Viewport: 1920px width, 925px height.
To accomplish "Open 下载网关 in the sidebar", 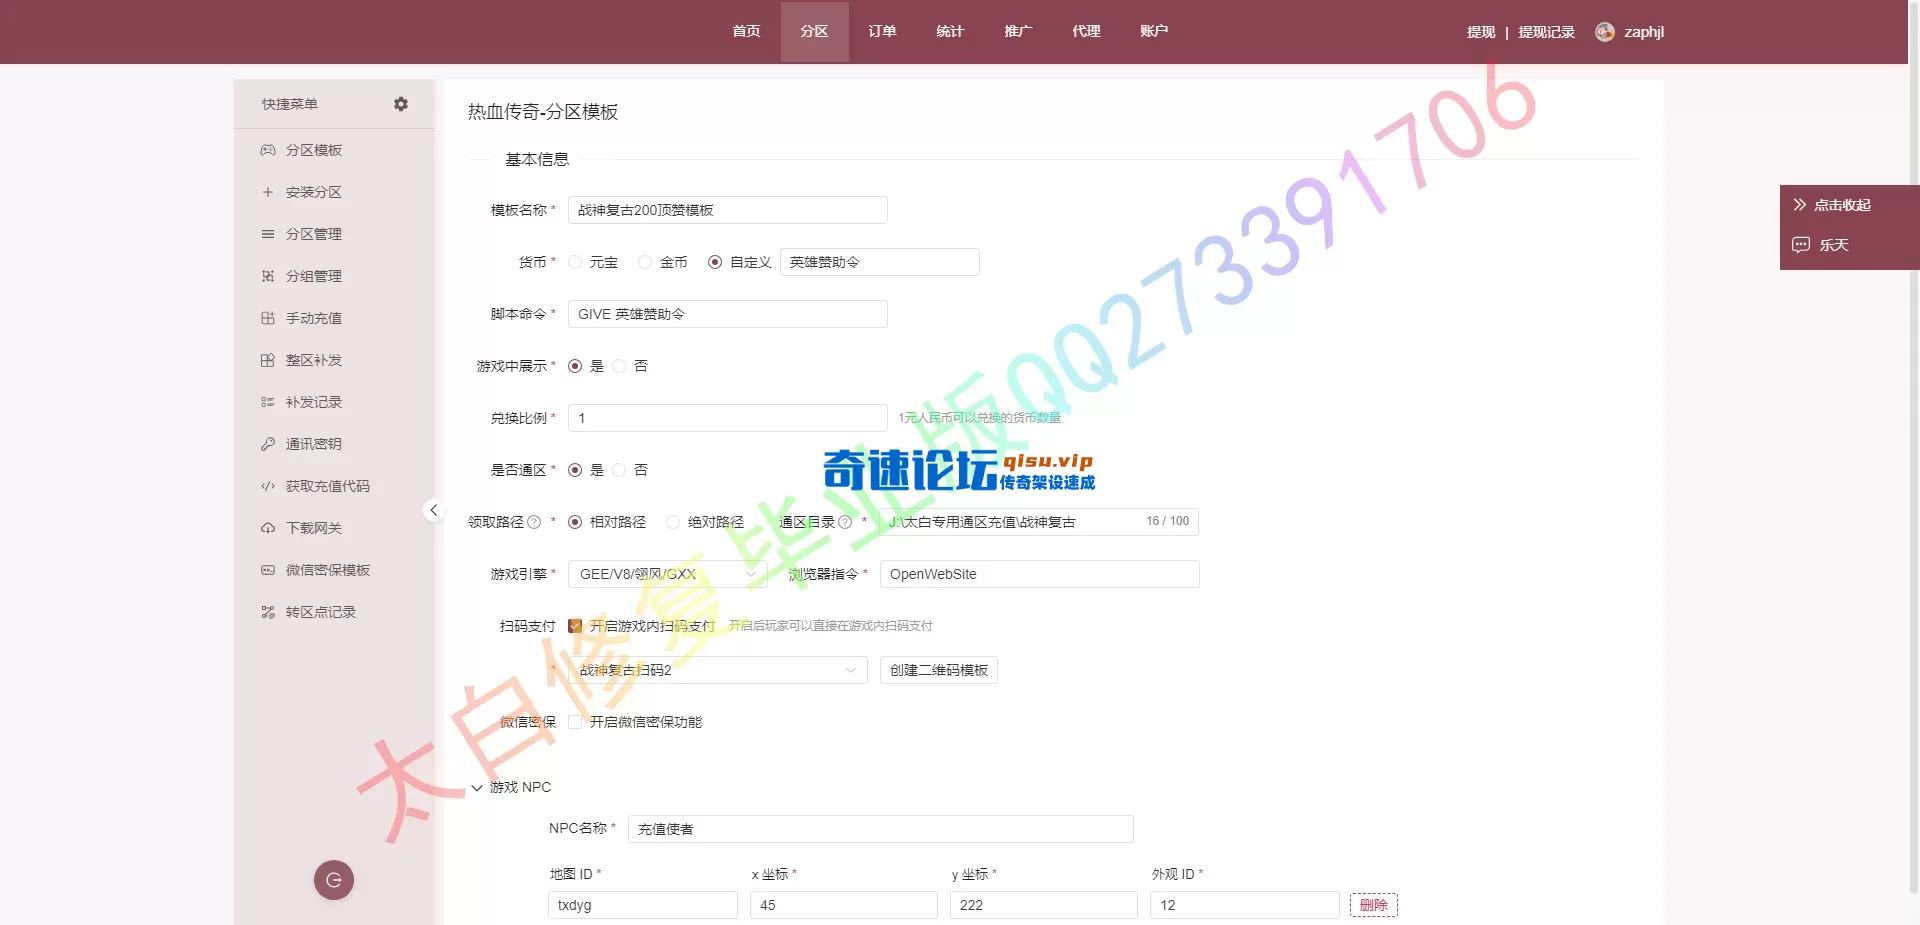I will coord(313,528).
